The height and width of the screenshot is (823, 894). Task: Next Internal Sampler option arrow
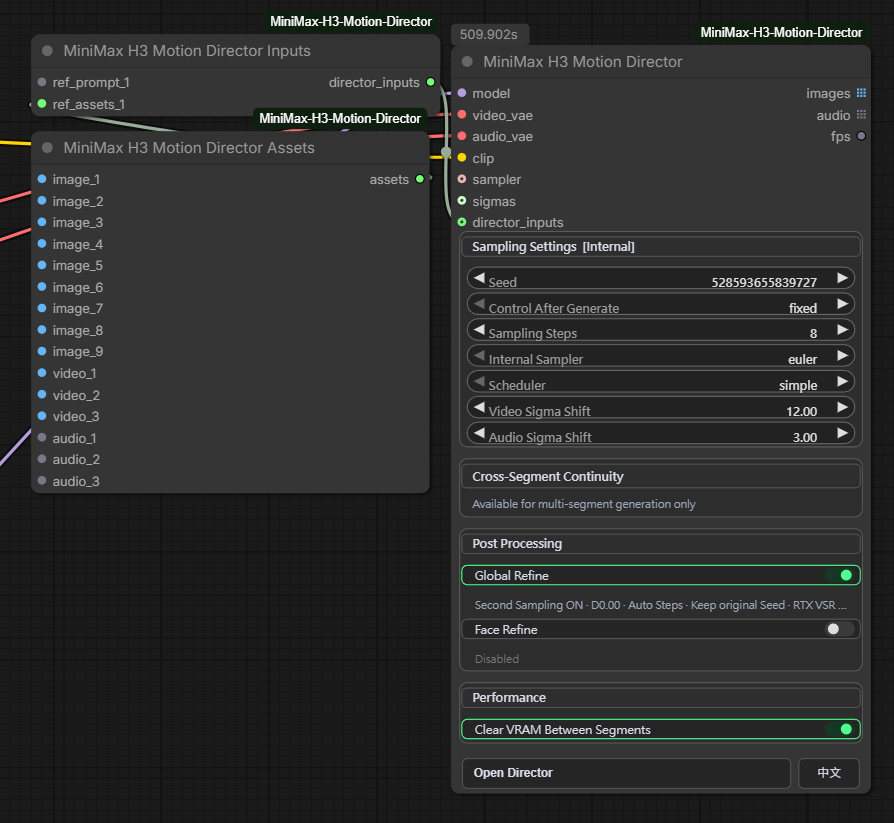842,355
